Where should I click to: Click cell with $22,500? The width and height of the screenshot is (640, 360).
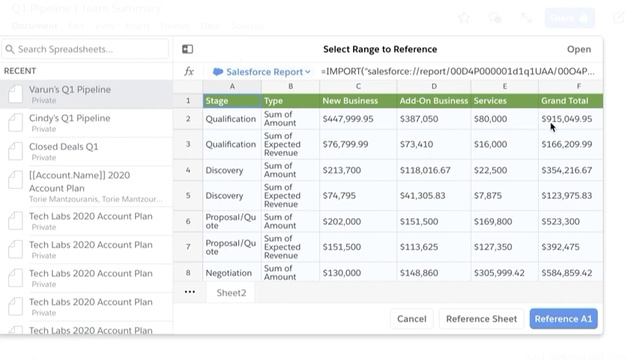(504, 170)
